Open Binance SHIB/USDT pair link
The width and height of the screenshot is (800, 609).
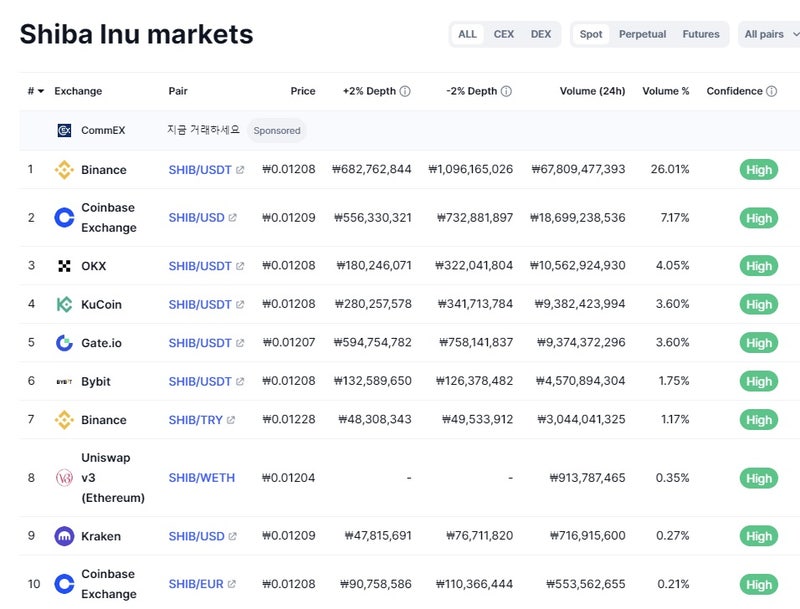pos(200,170)
